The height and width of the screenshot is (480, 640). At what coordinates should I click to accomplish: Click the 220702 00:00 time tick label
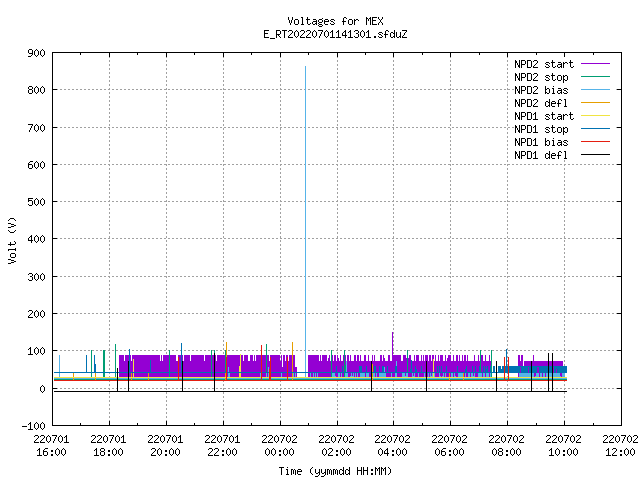tap(280, 446)
